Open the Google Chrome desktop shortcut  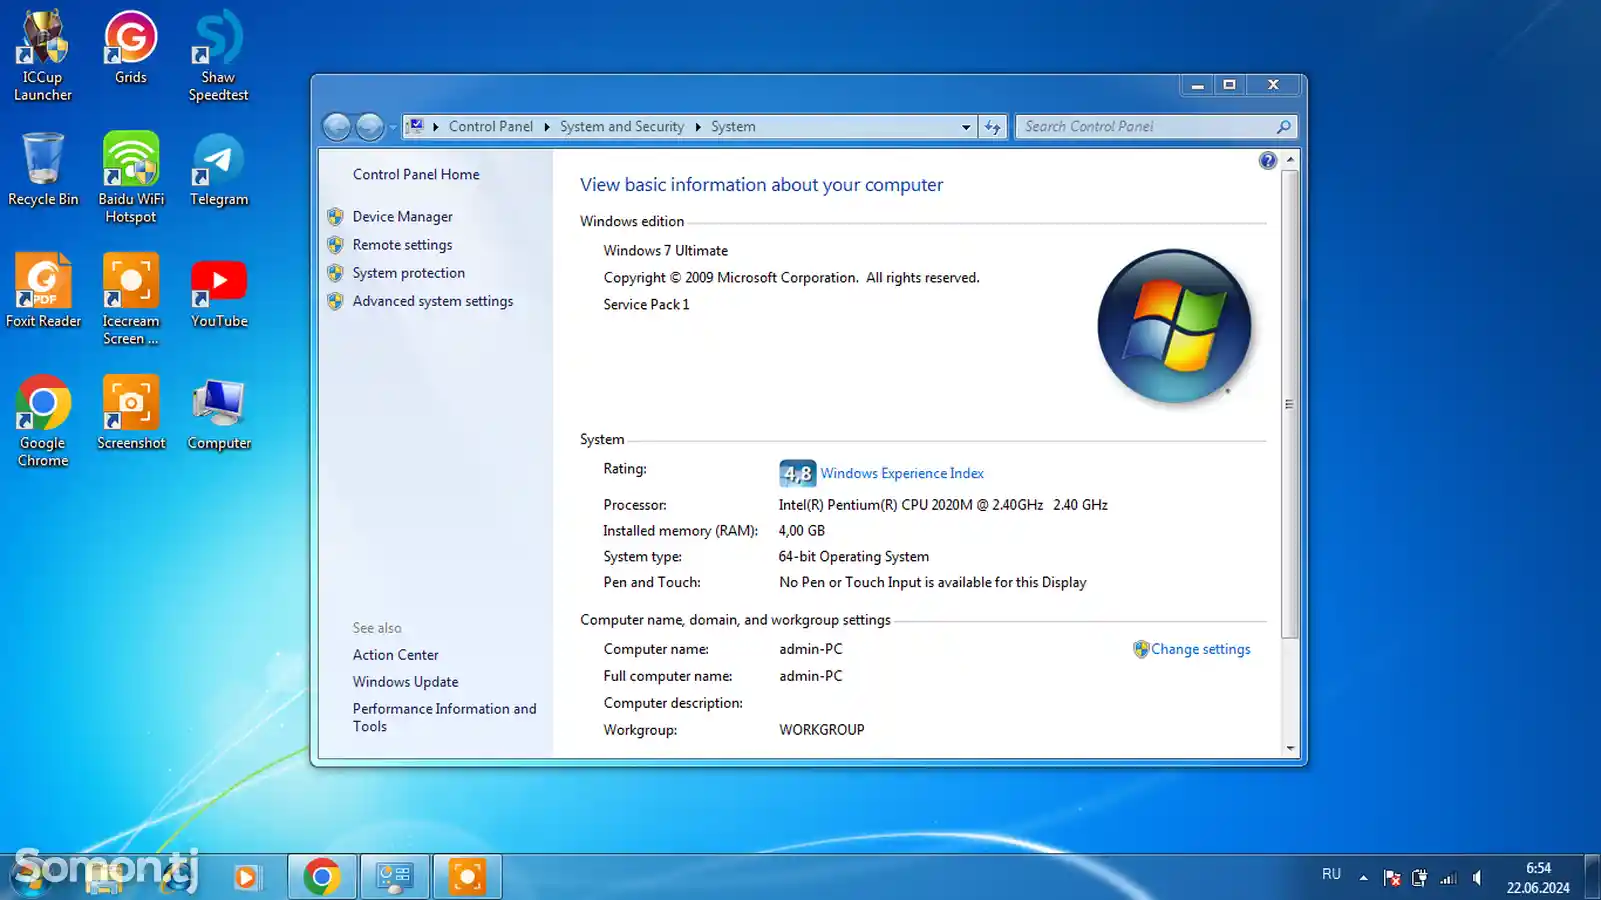click(43, 421)
